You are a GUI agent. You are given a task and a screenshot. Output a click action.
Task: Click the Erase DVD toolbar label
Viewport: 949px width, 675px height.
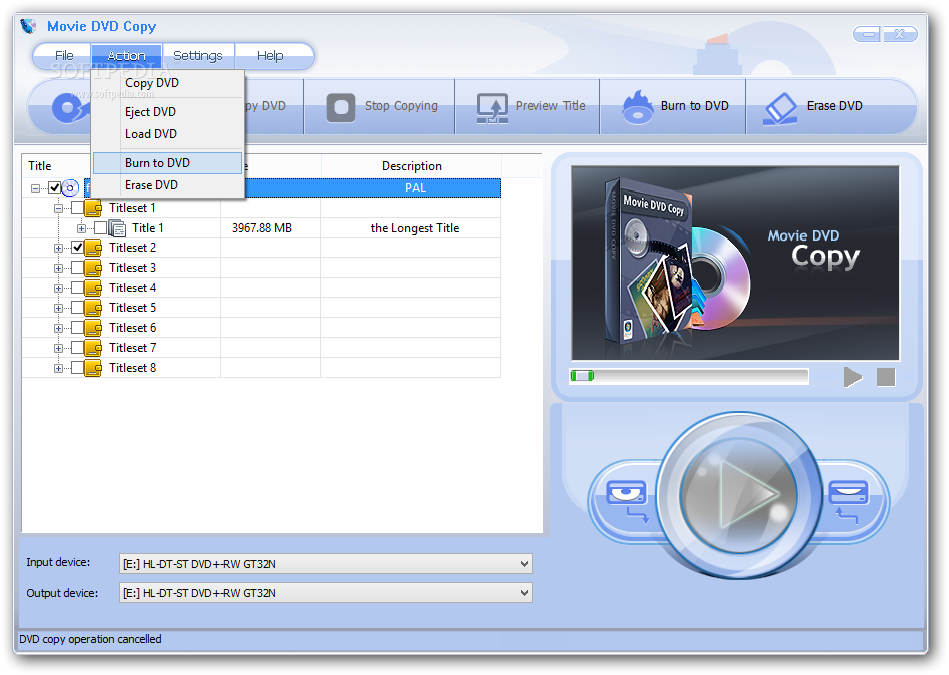pos(835,106)
